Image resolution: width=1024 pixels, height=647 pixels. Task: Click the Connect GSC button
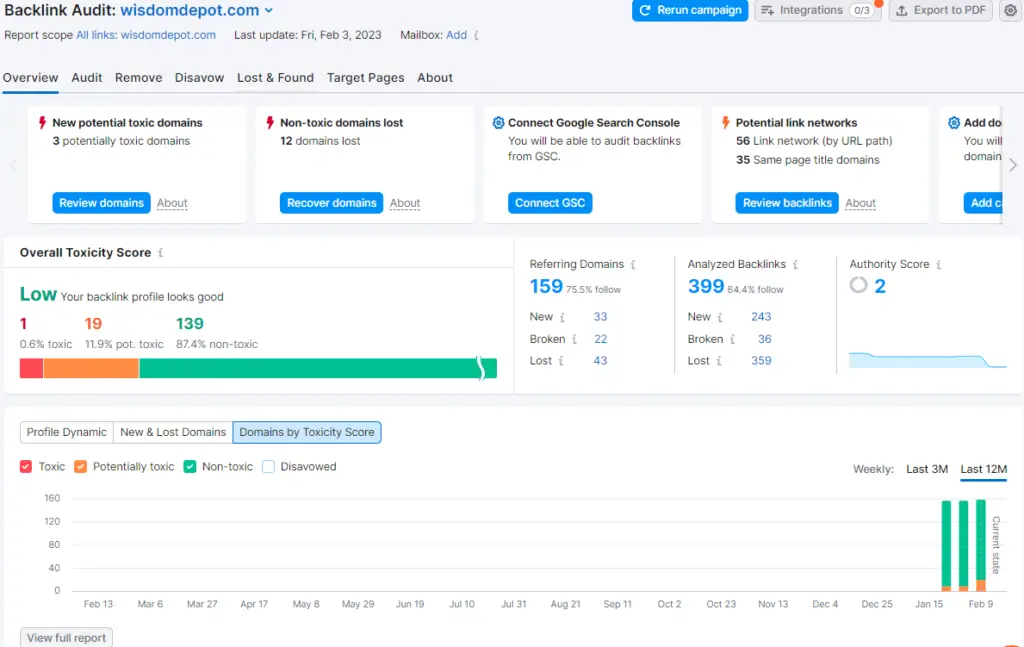click(x=550, y=203)
